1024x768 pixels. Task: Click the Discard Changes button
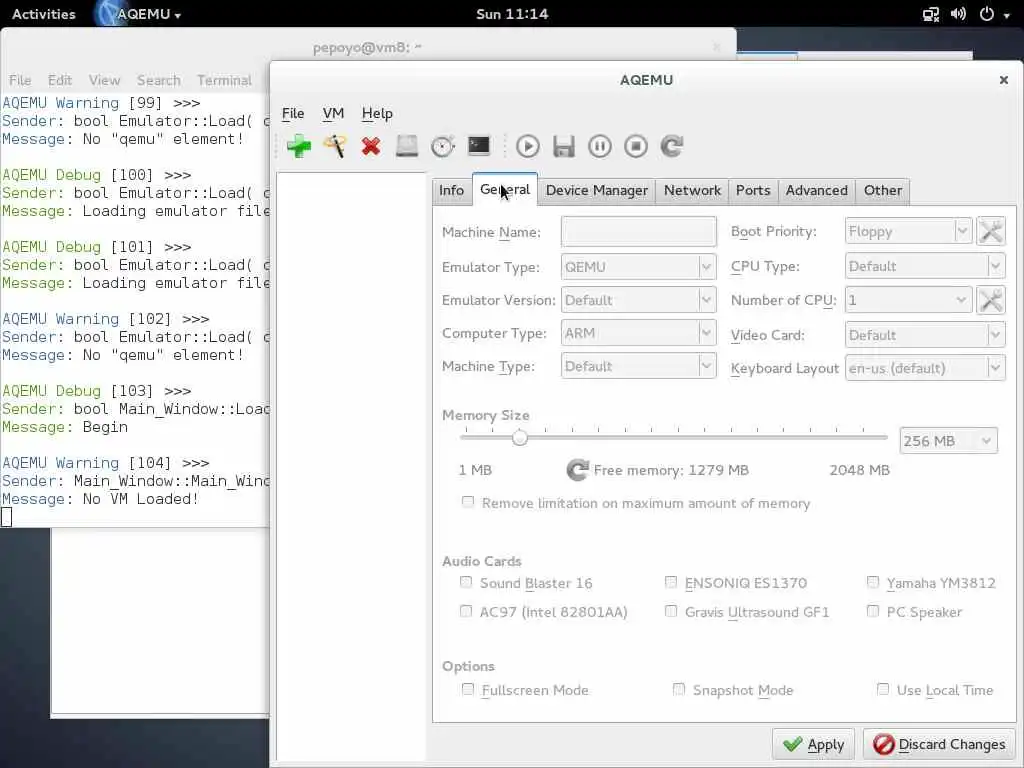tap(938, 744)
